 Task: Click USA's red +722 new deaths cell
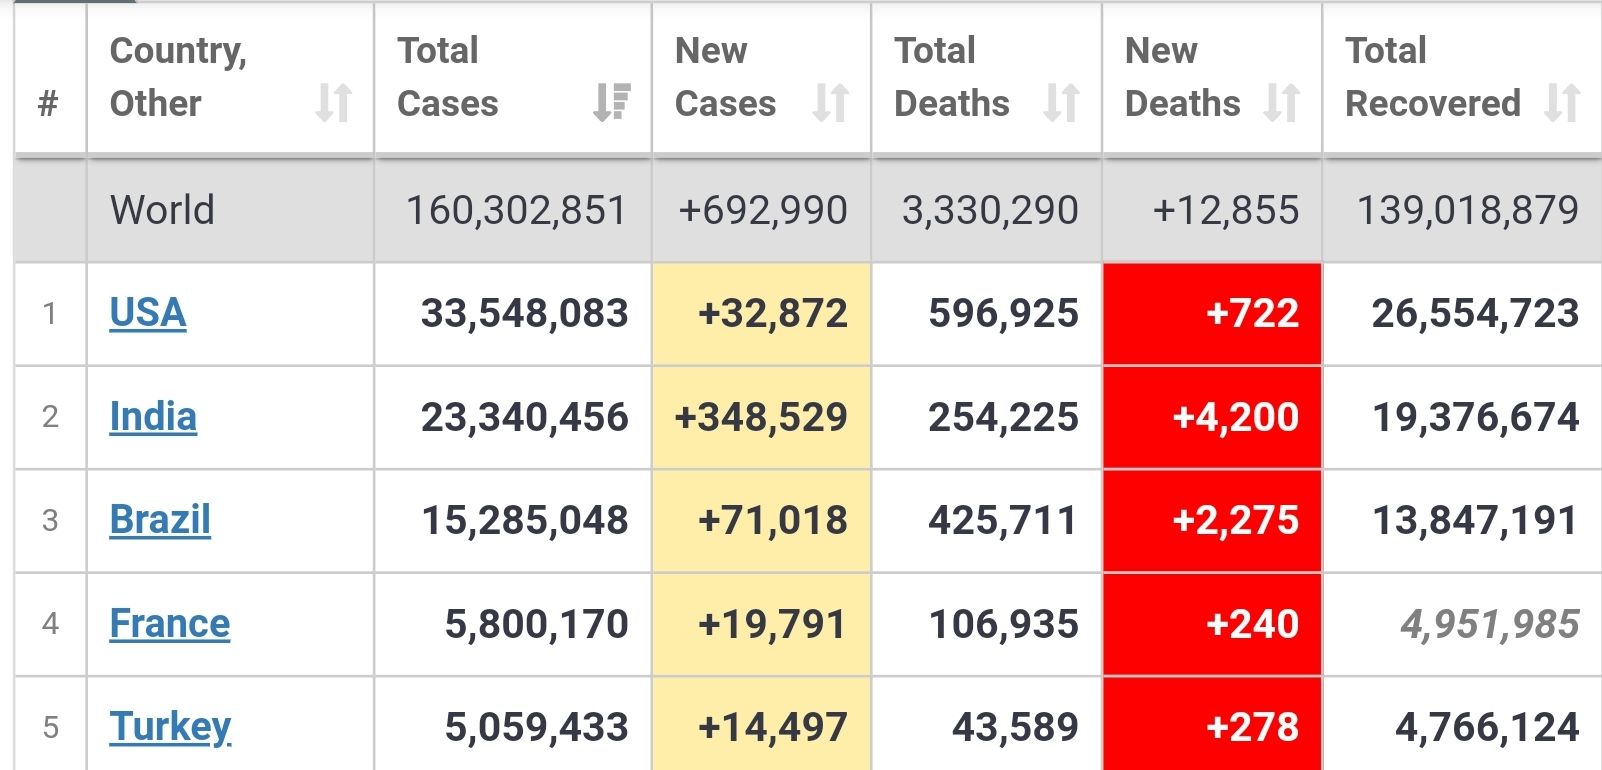pos(1252,314)
